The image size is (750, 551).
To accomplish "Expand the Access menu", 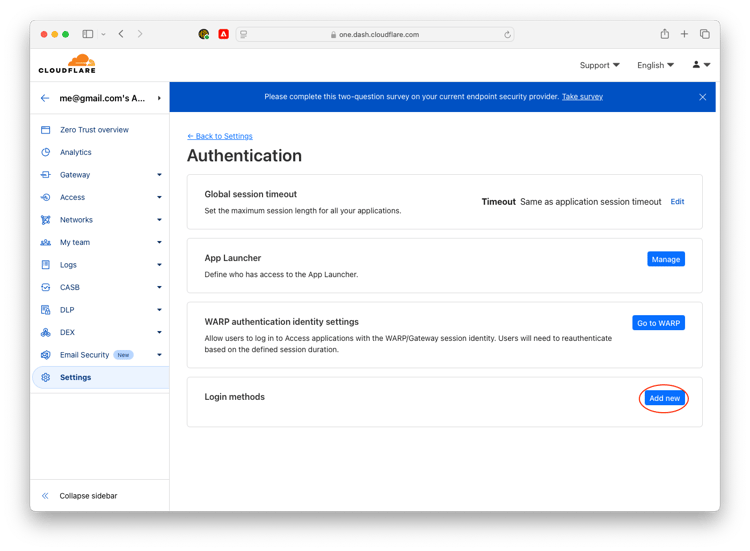I will [159, 197].
